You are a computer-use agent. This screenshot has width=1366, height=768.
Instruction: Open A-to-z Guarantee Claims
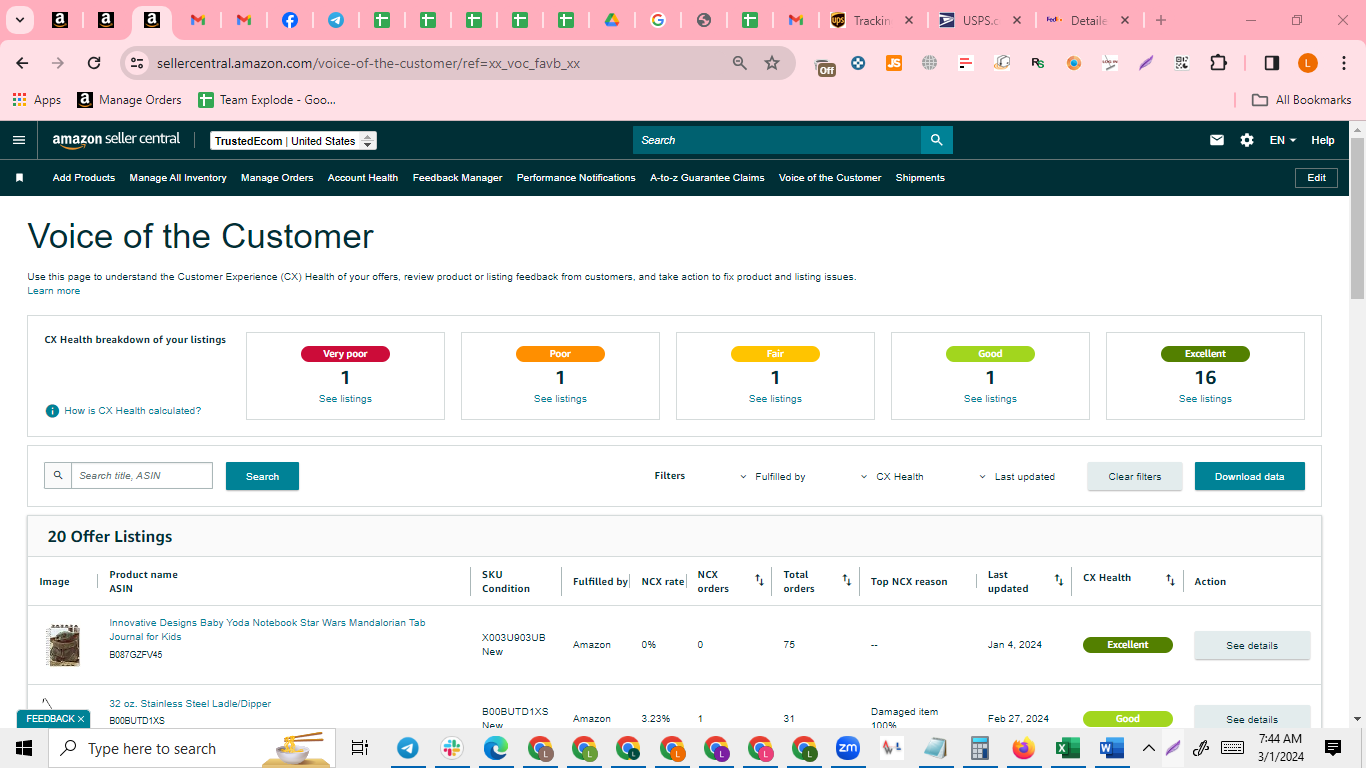tap(707, 178)
